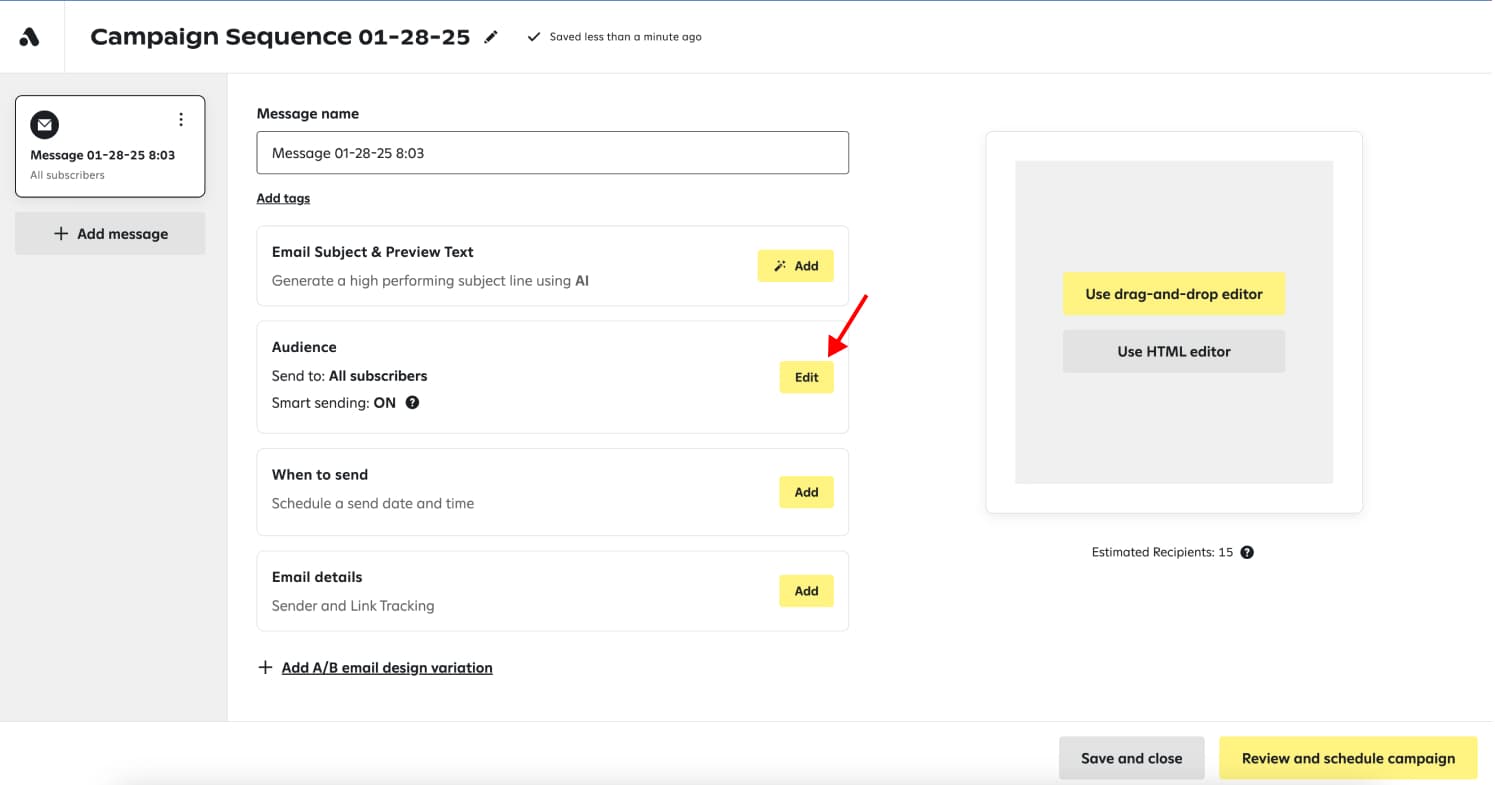Click the envelope icon on message card
This screenshot has width=1495, height=785.
coord(44,125)
